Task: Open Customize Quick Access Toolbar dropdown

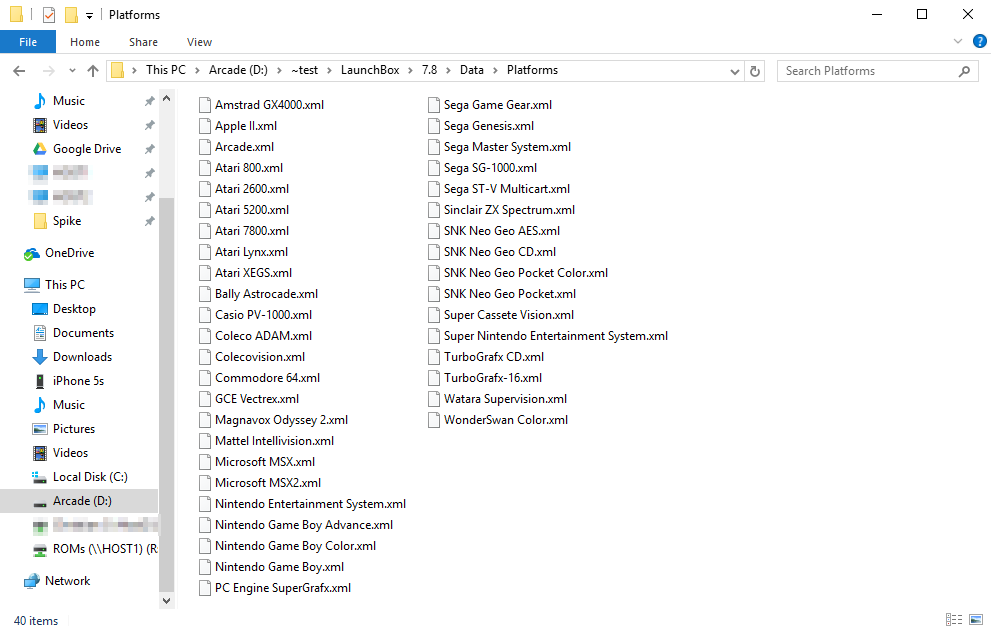Action: tap(89, 15)
